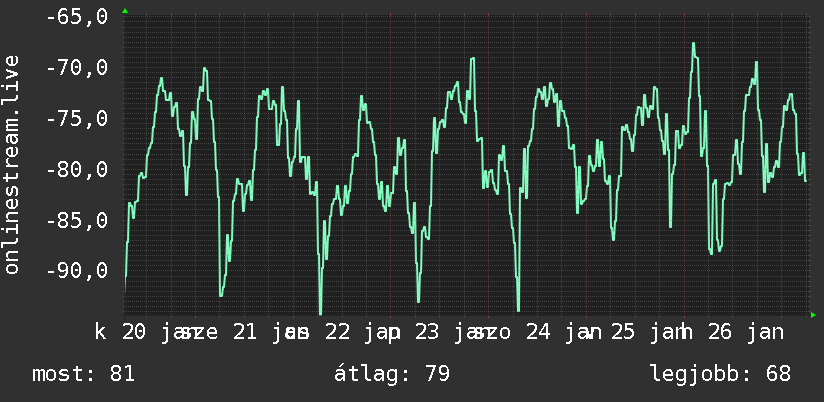Click the green arrow at x-axis end
This screenshot has height=402, width=824.
tap(813, 315)
